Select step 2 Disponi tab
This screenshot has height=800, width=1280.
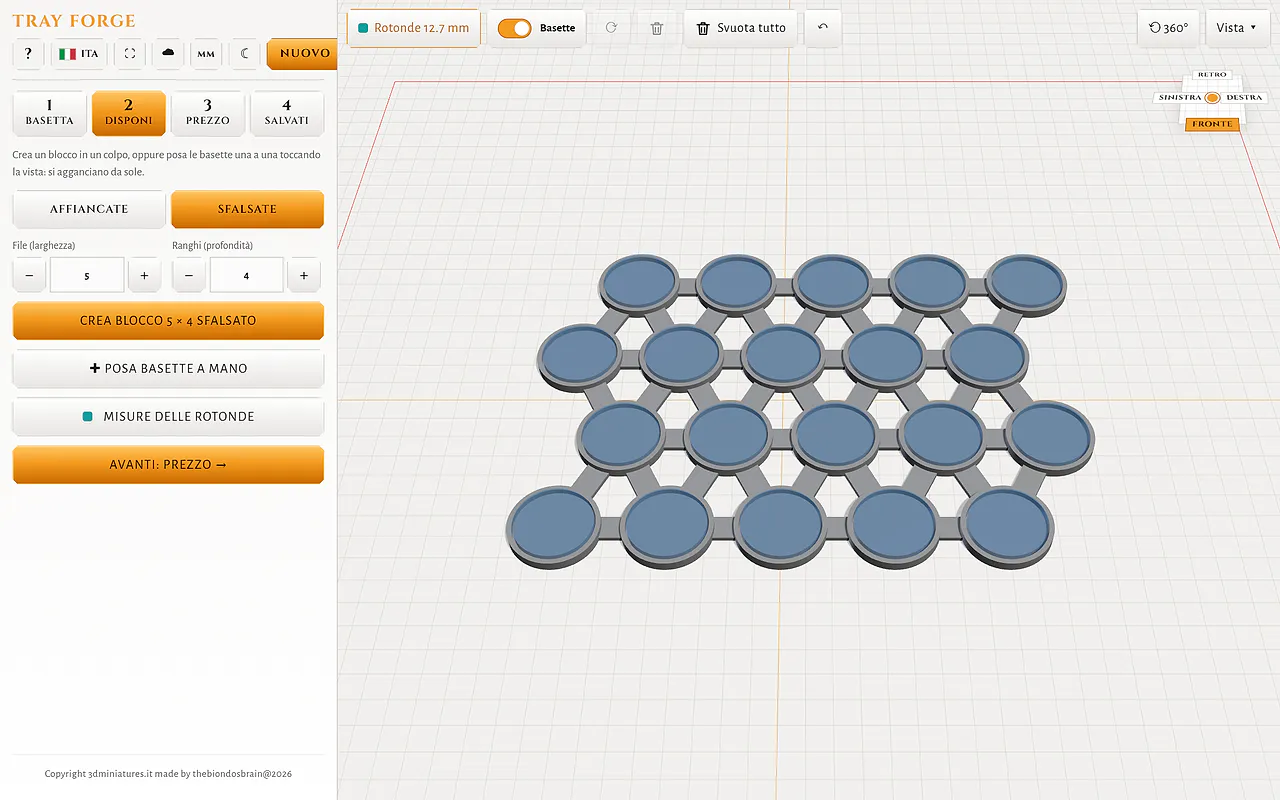(x=128, y=113)
